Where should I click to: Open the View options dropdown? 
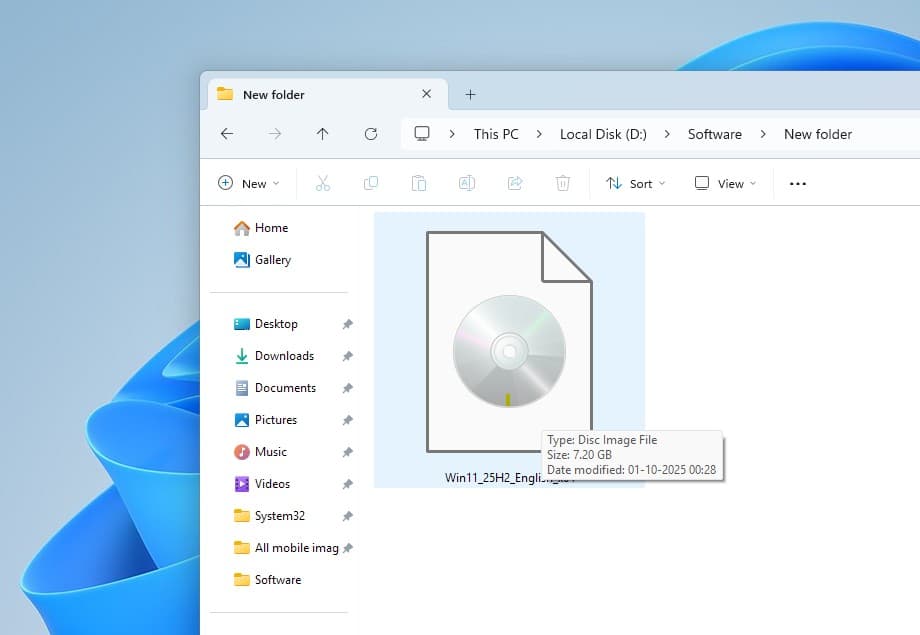(723, 183)
